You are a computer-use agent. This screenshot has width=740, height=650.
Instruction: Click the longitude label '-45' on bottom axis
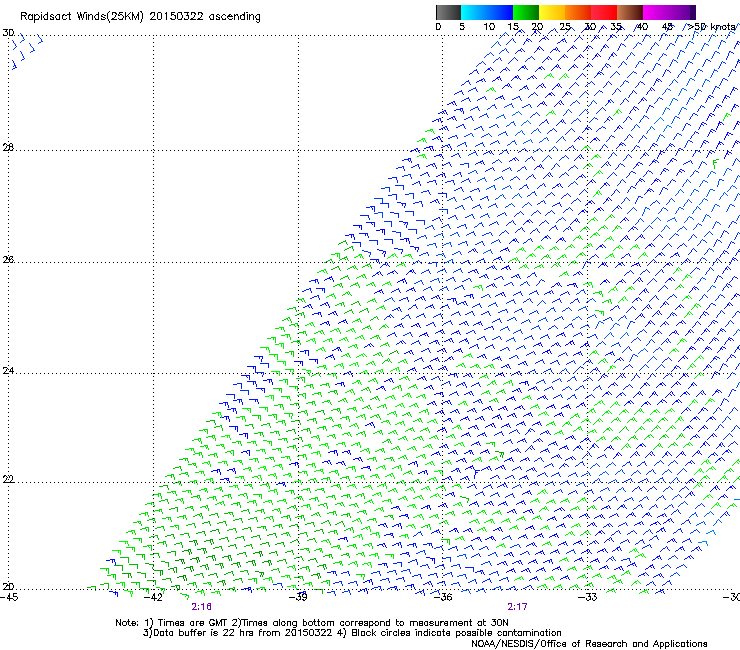tap(9, 597)
